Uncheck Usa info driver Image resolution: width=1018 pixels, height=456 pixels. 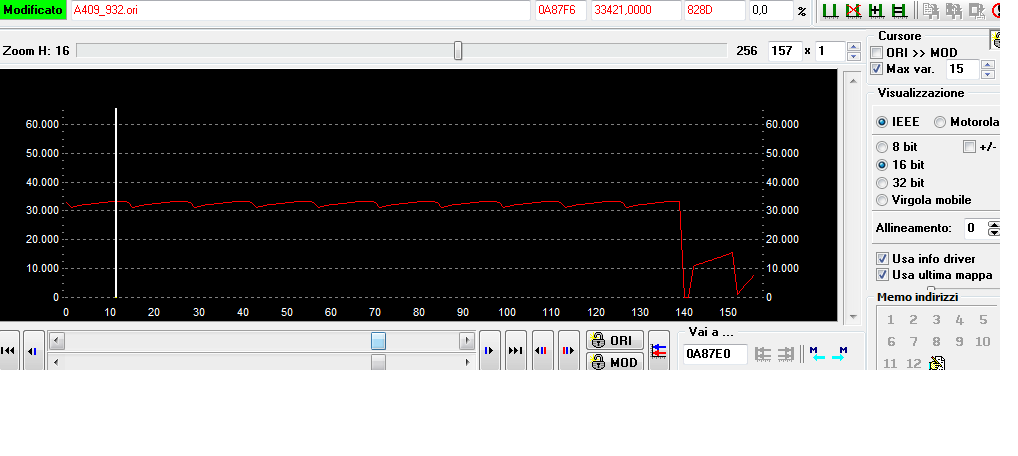882,259
